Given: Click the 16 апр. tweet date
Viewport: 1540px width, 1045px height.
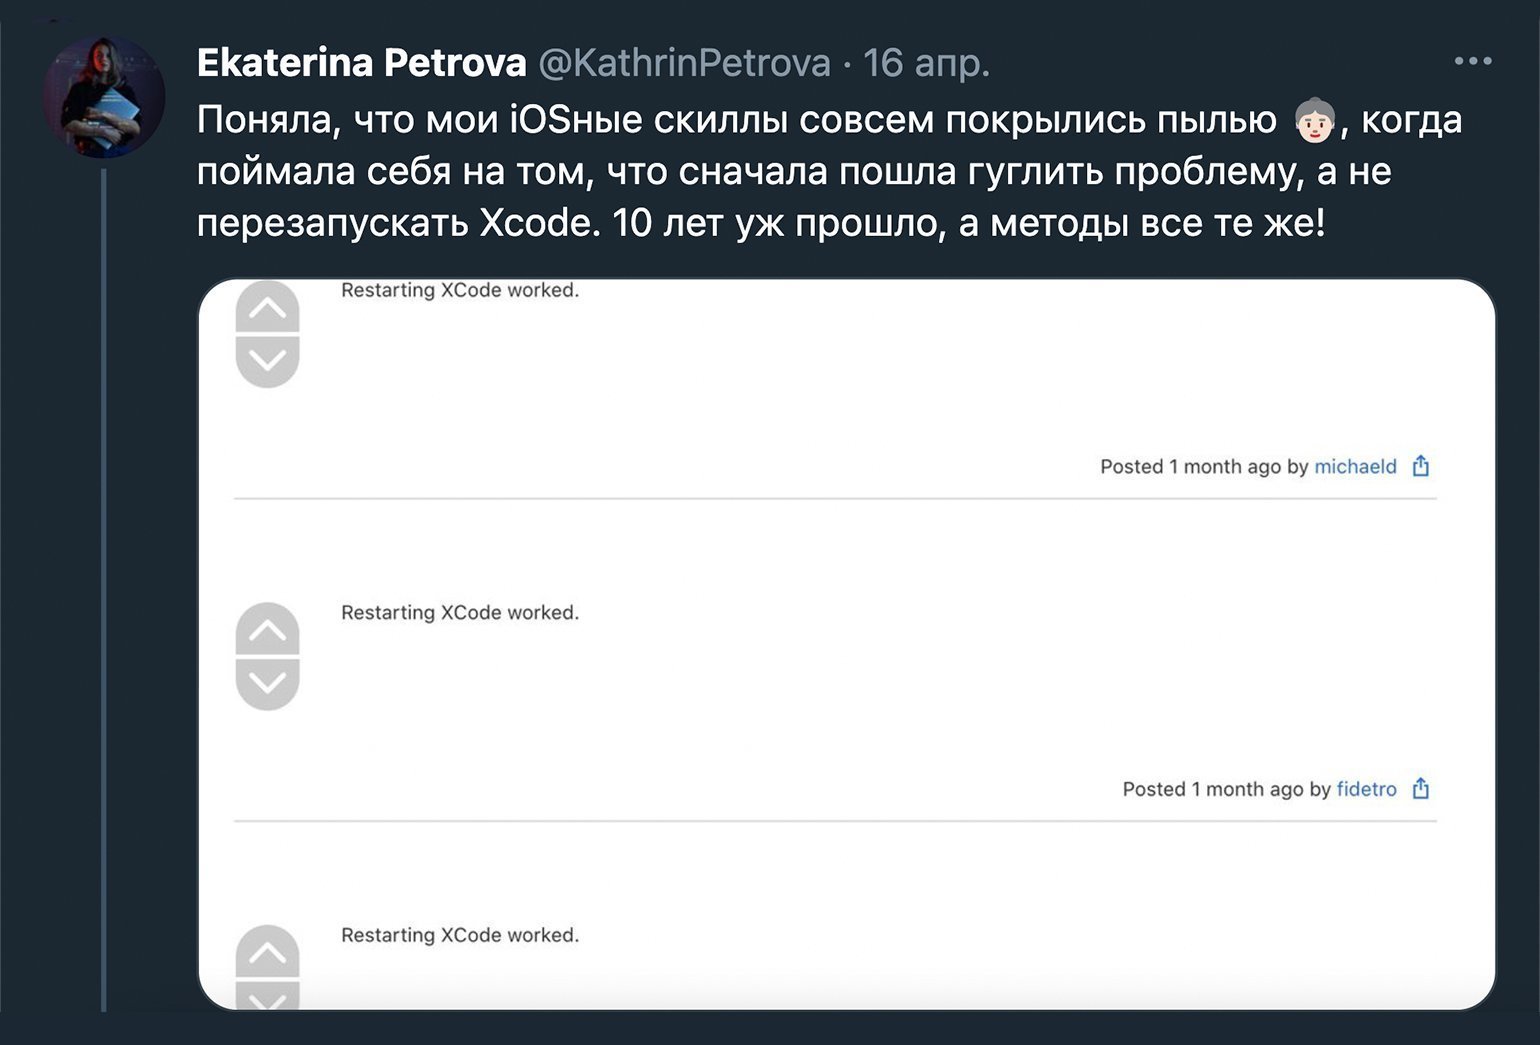Looking at the screenshot, I should (926, 62).
